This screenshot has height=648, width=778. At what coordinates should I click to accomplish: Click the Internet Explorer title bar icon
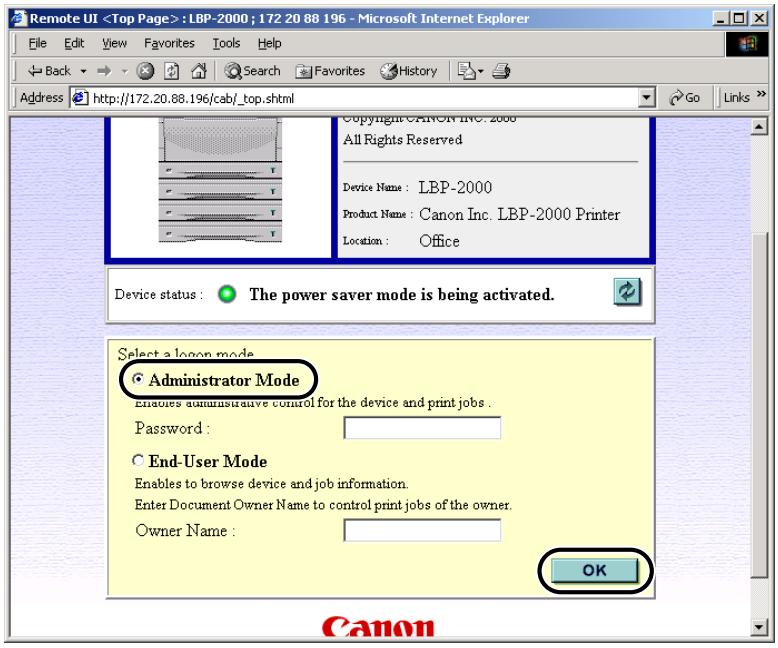[x=19, y=18]
